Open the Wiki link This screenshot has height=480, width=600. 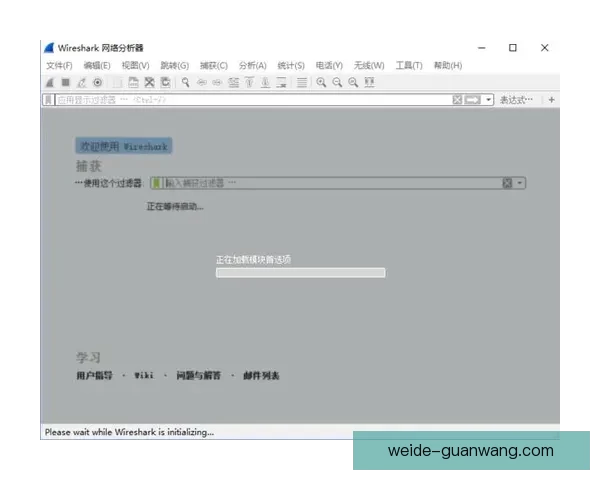[x=144, y=376]
